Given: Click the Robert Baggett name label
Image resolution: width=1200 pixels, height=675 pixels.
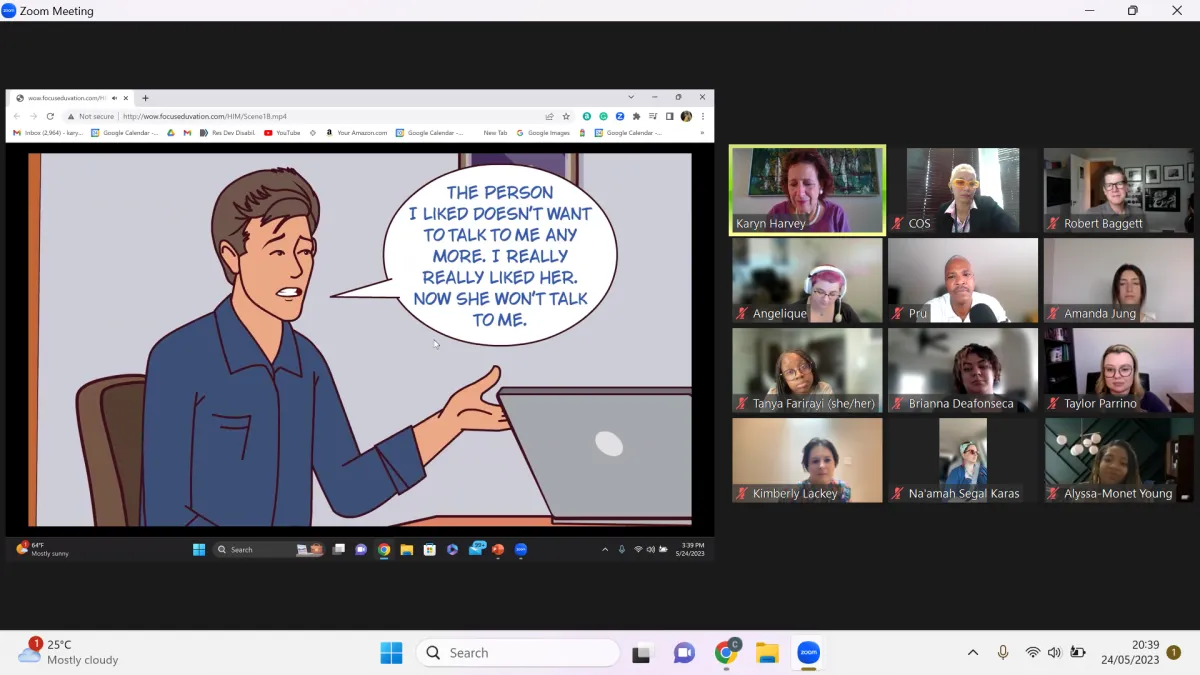Looking at the screenshot, I should coord(1103,224).
